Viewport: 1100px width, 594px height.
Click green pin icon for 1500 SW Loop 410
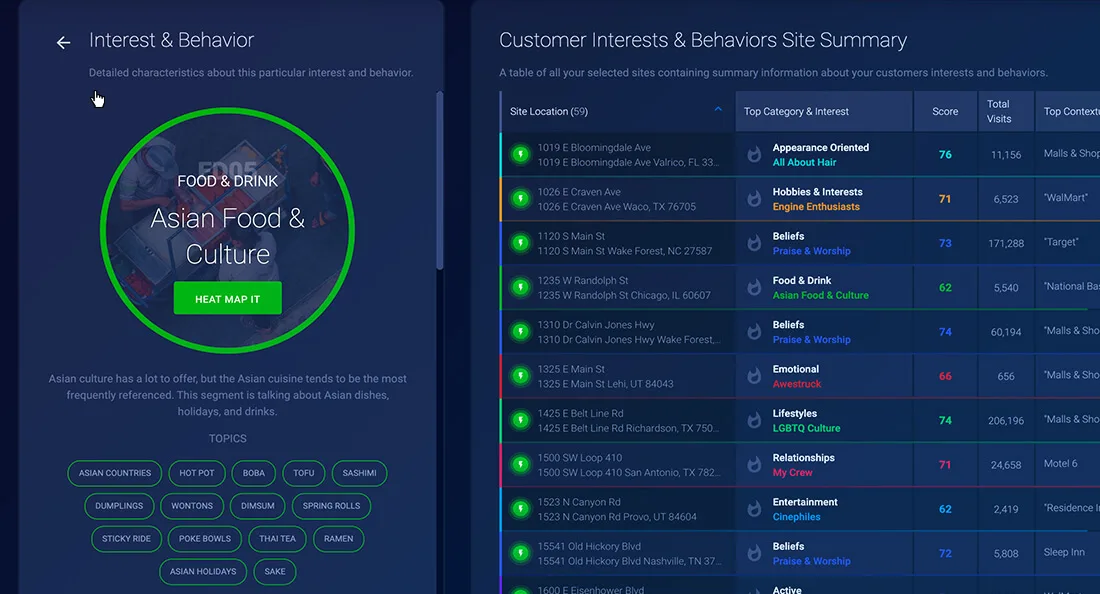(521, 464)
